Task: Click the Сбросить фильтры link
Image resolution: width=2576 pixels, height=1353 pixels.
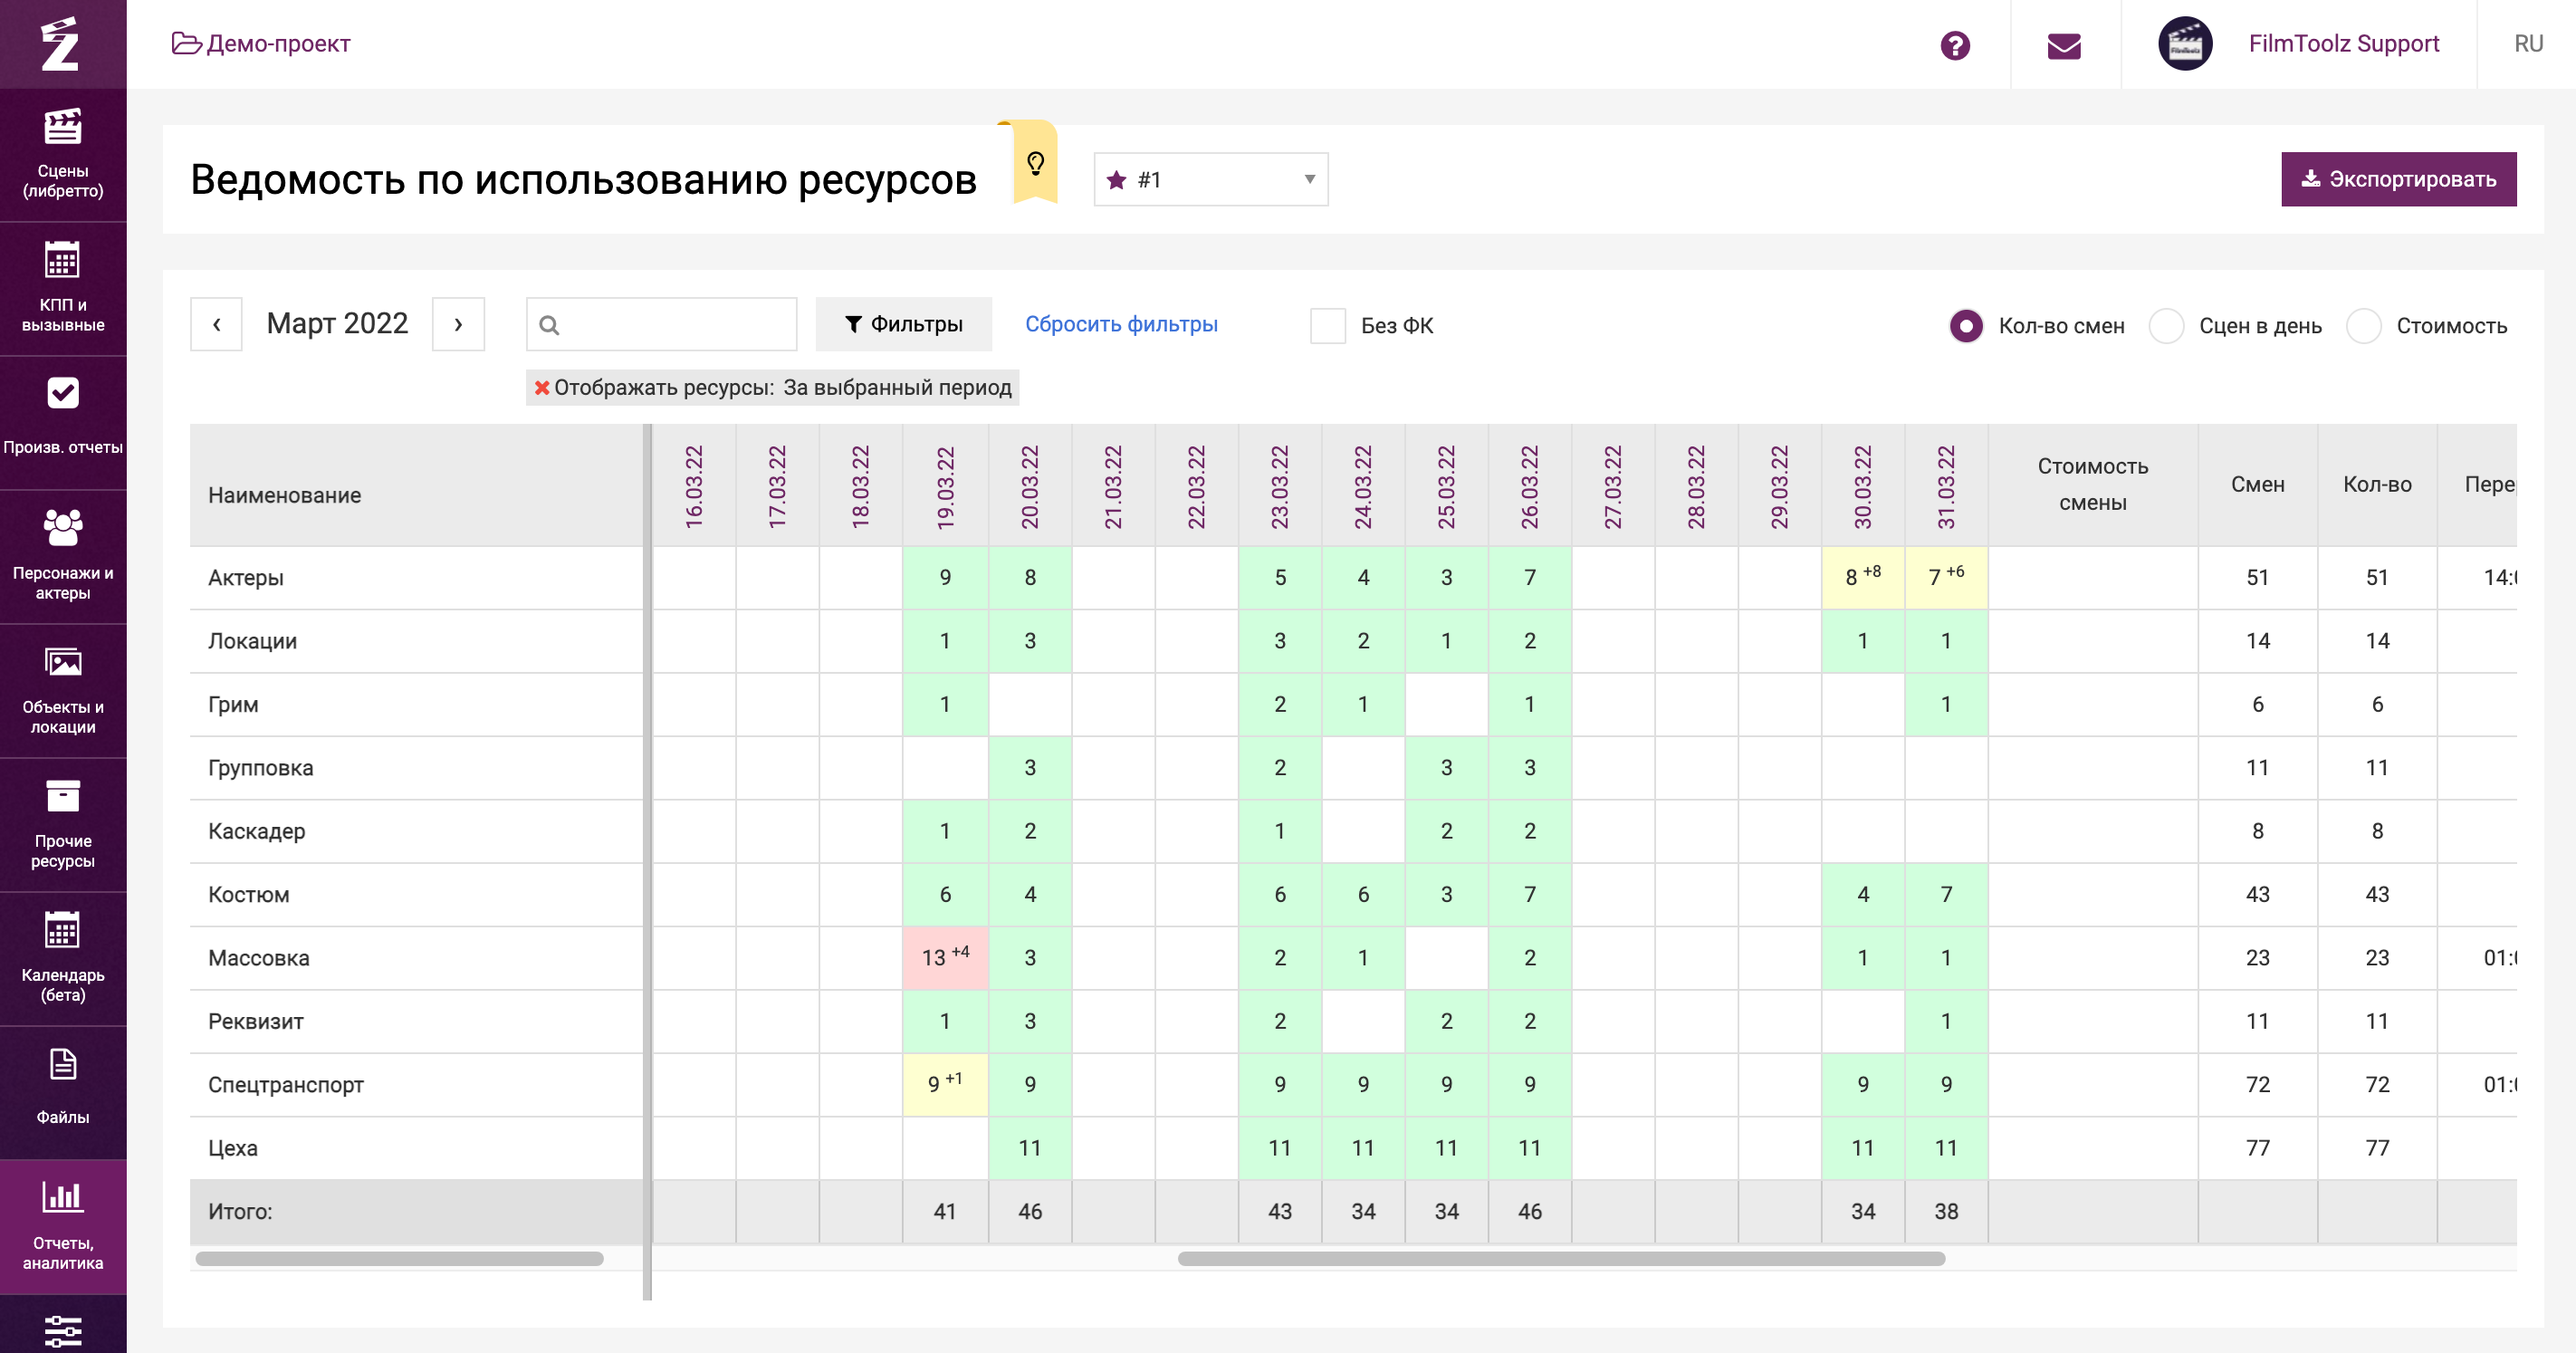Action: [x=1120, y=324]
